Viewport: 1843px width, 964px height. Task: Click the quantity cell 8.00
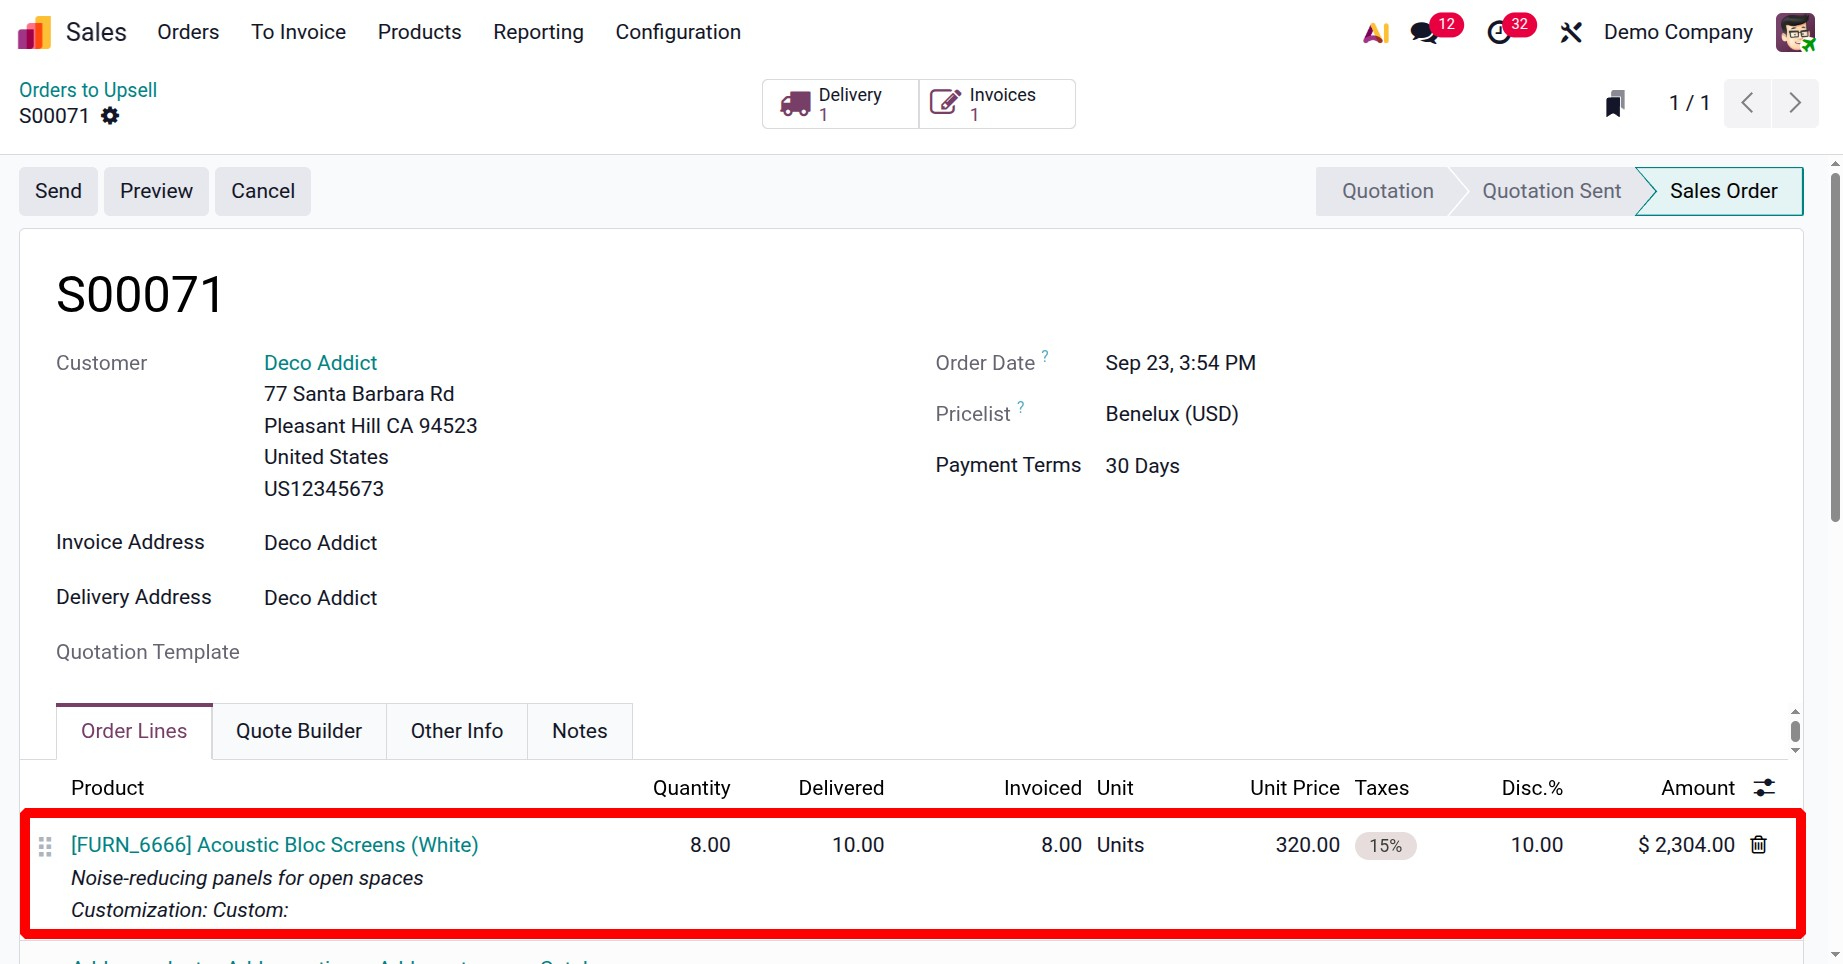pyautogui.click(x=710, y=845)
